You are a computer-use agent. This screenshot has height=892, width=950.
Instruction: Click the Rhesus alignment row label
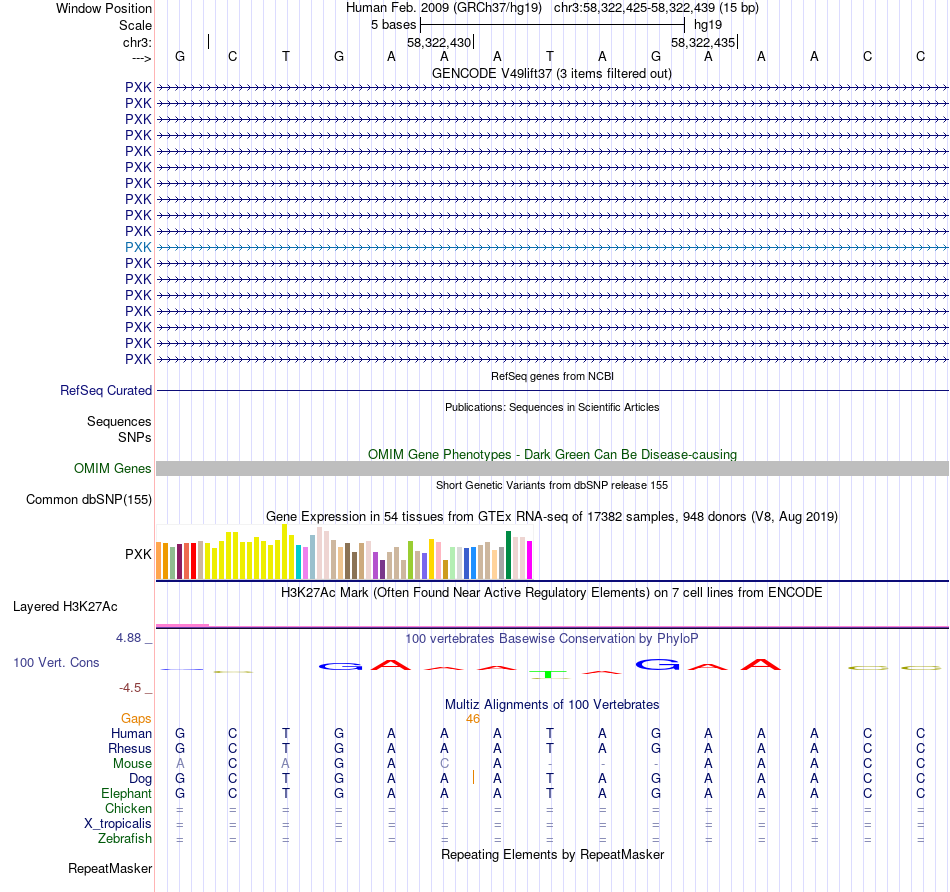[130, 749]
